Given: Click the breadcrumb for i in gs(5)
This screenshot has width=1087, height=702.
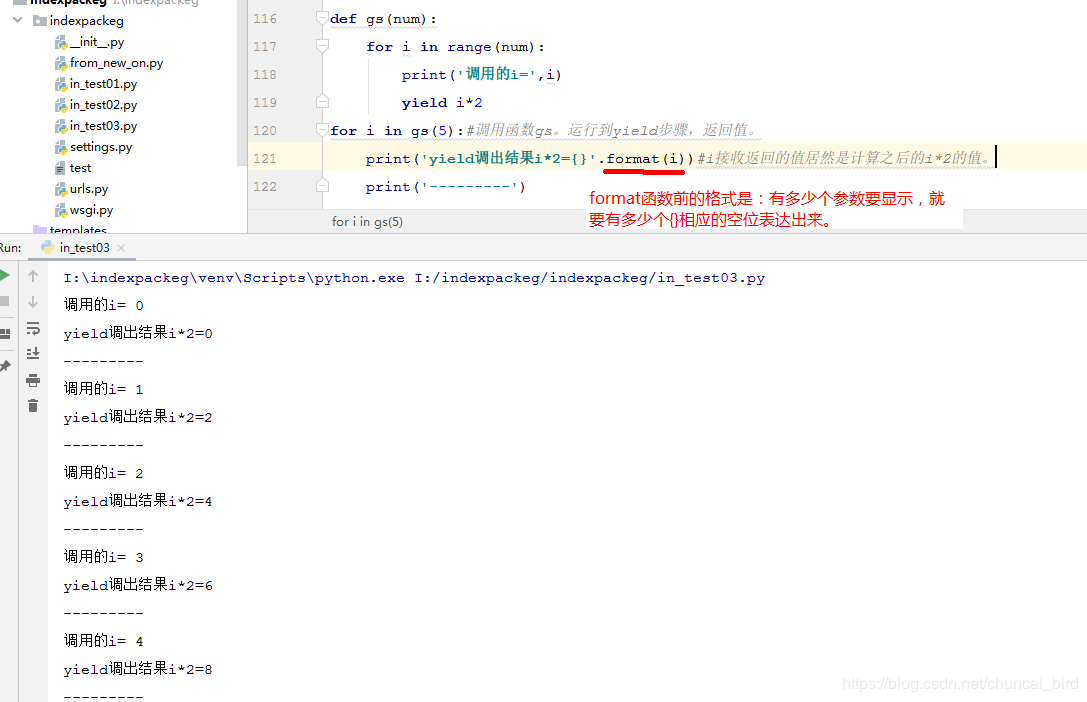Looking at the screenshot, I should click(x=368, y=221).
